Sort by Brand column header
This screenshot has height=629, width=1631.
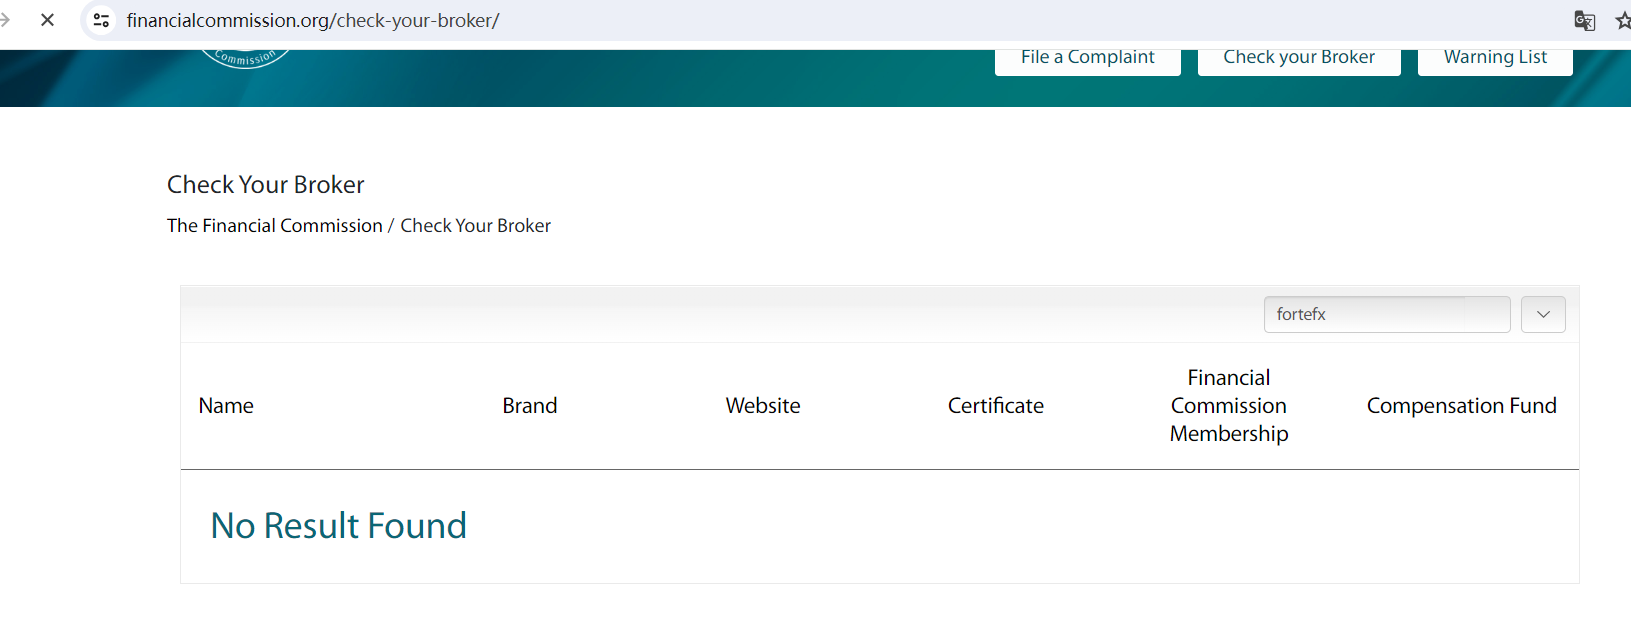tap(530, 406)
